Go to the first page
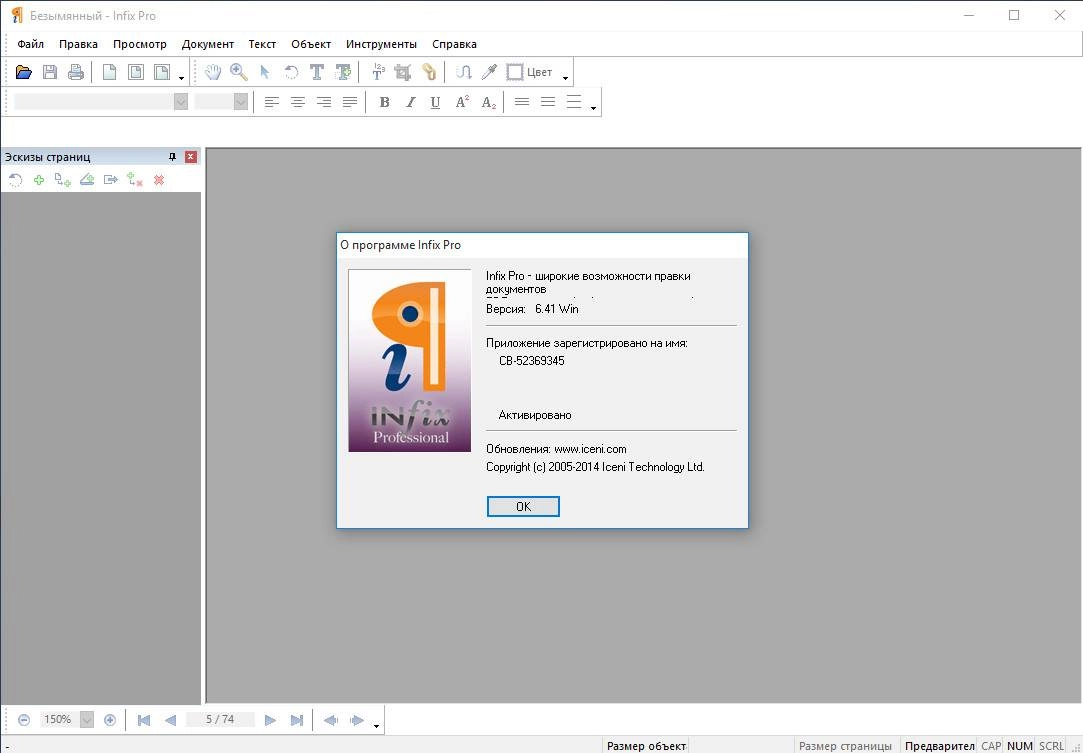 (x=144, y=720)
